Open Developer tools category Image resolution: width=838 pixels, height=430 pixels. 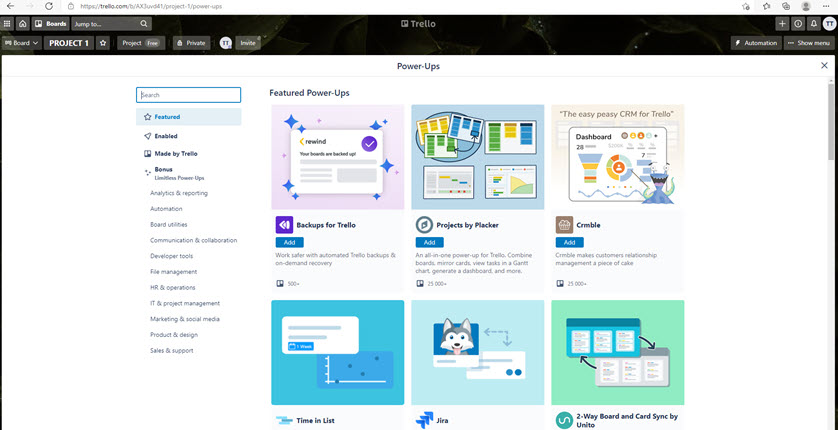172,256
